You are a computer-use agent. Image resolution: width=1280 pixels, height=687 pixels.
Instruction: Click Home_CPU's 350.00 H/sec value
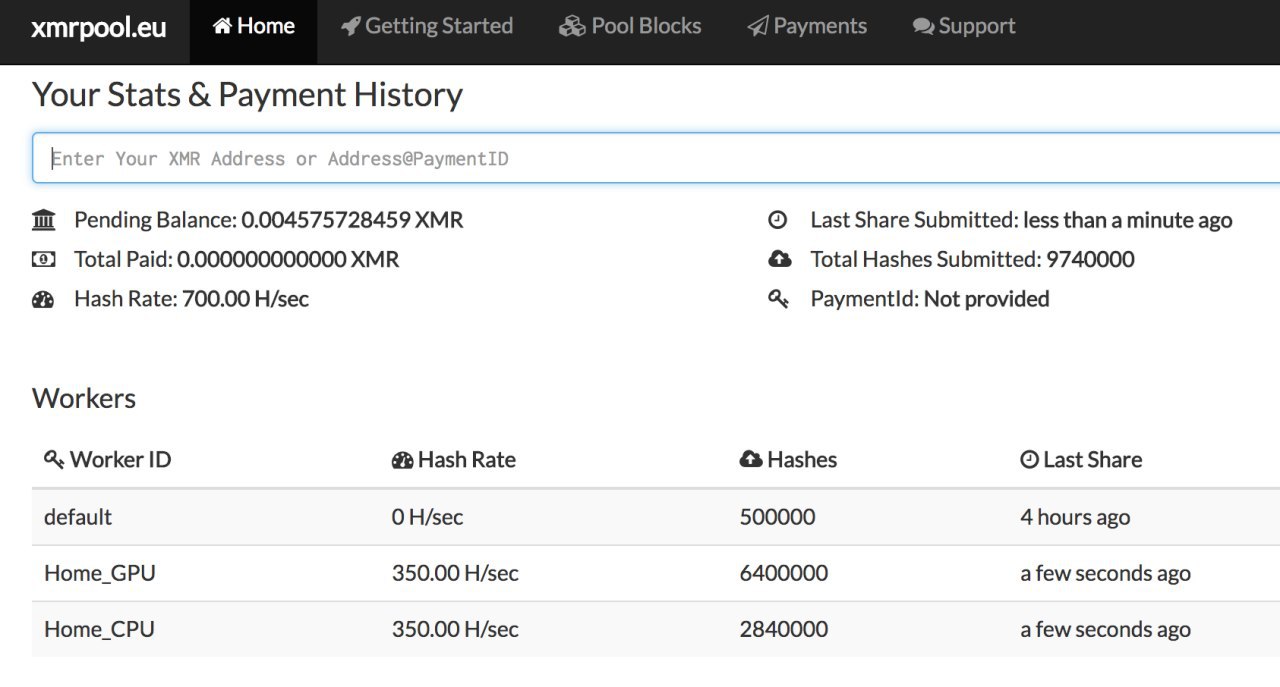tap(455, 629)
